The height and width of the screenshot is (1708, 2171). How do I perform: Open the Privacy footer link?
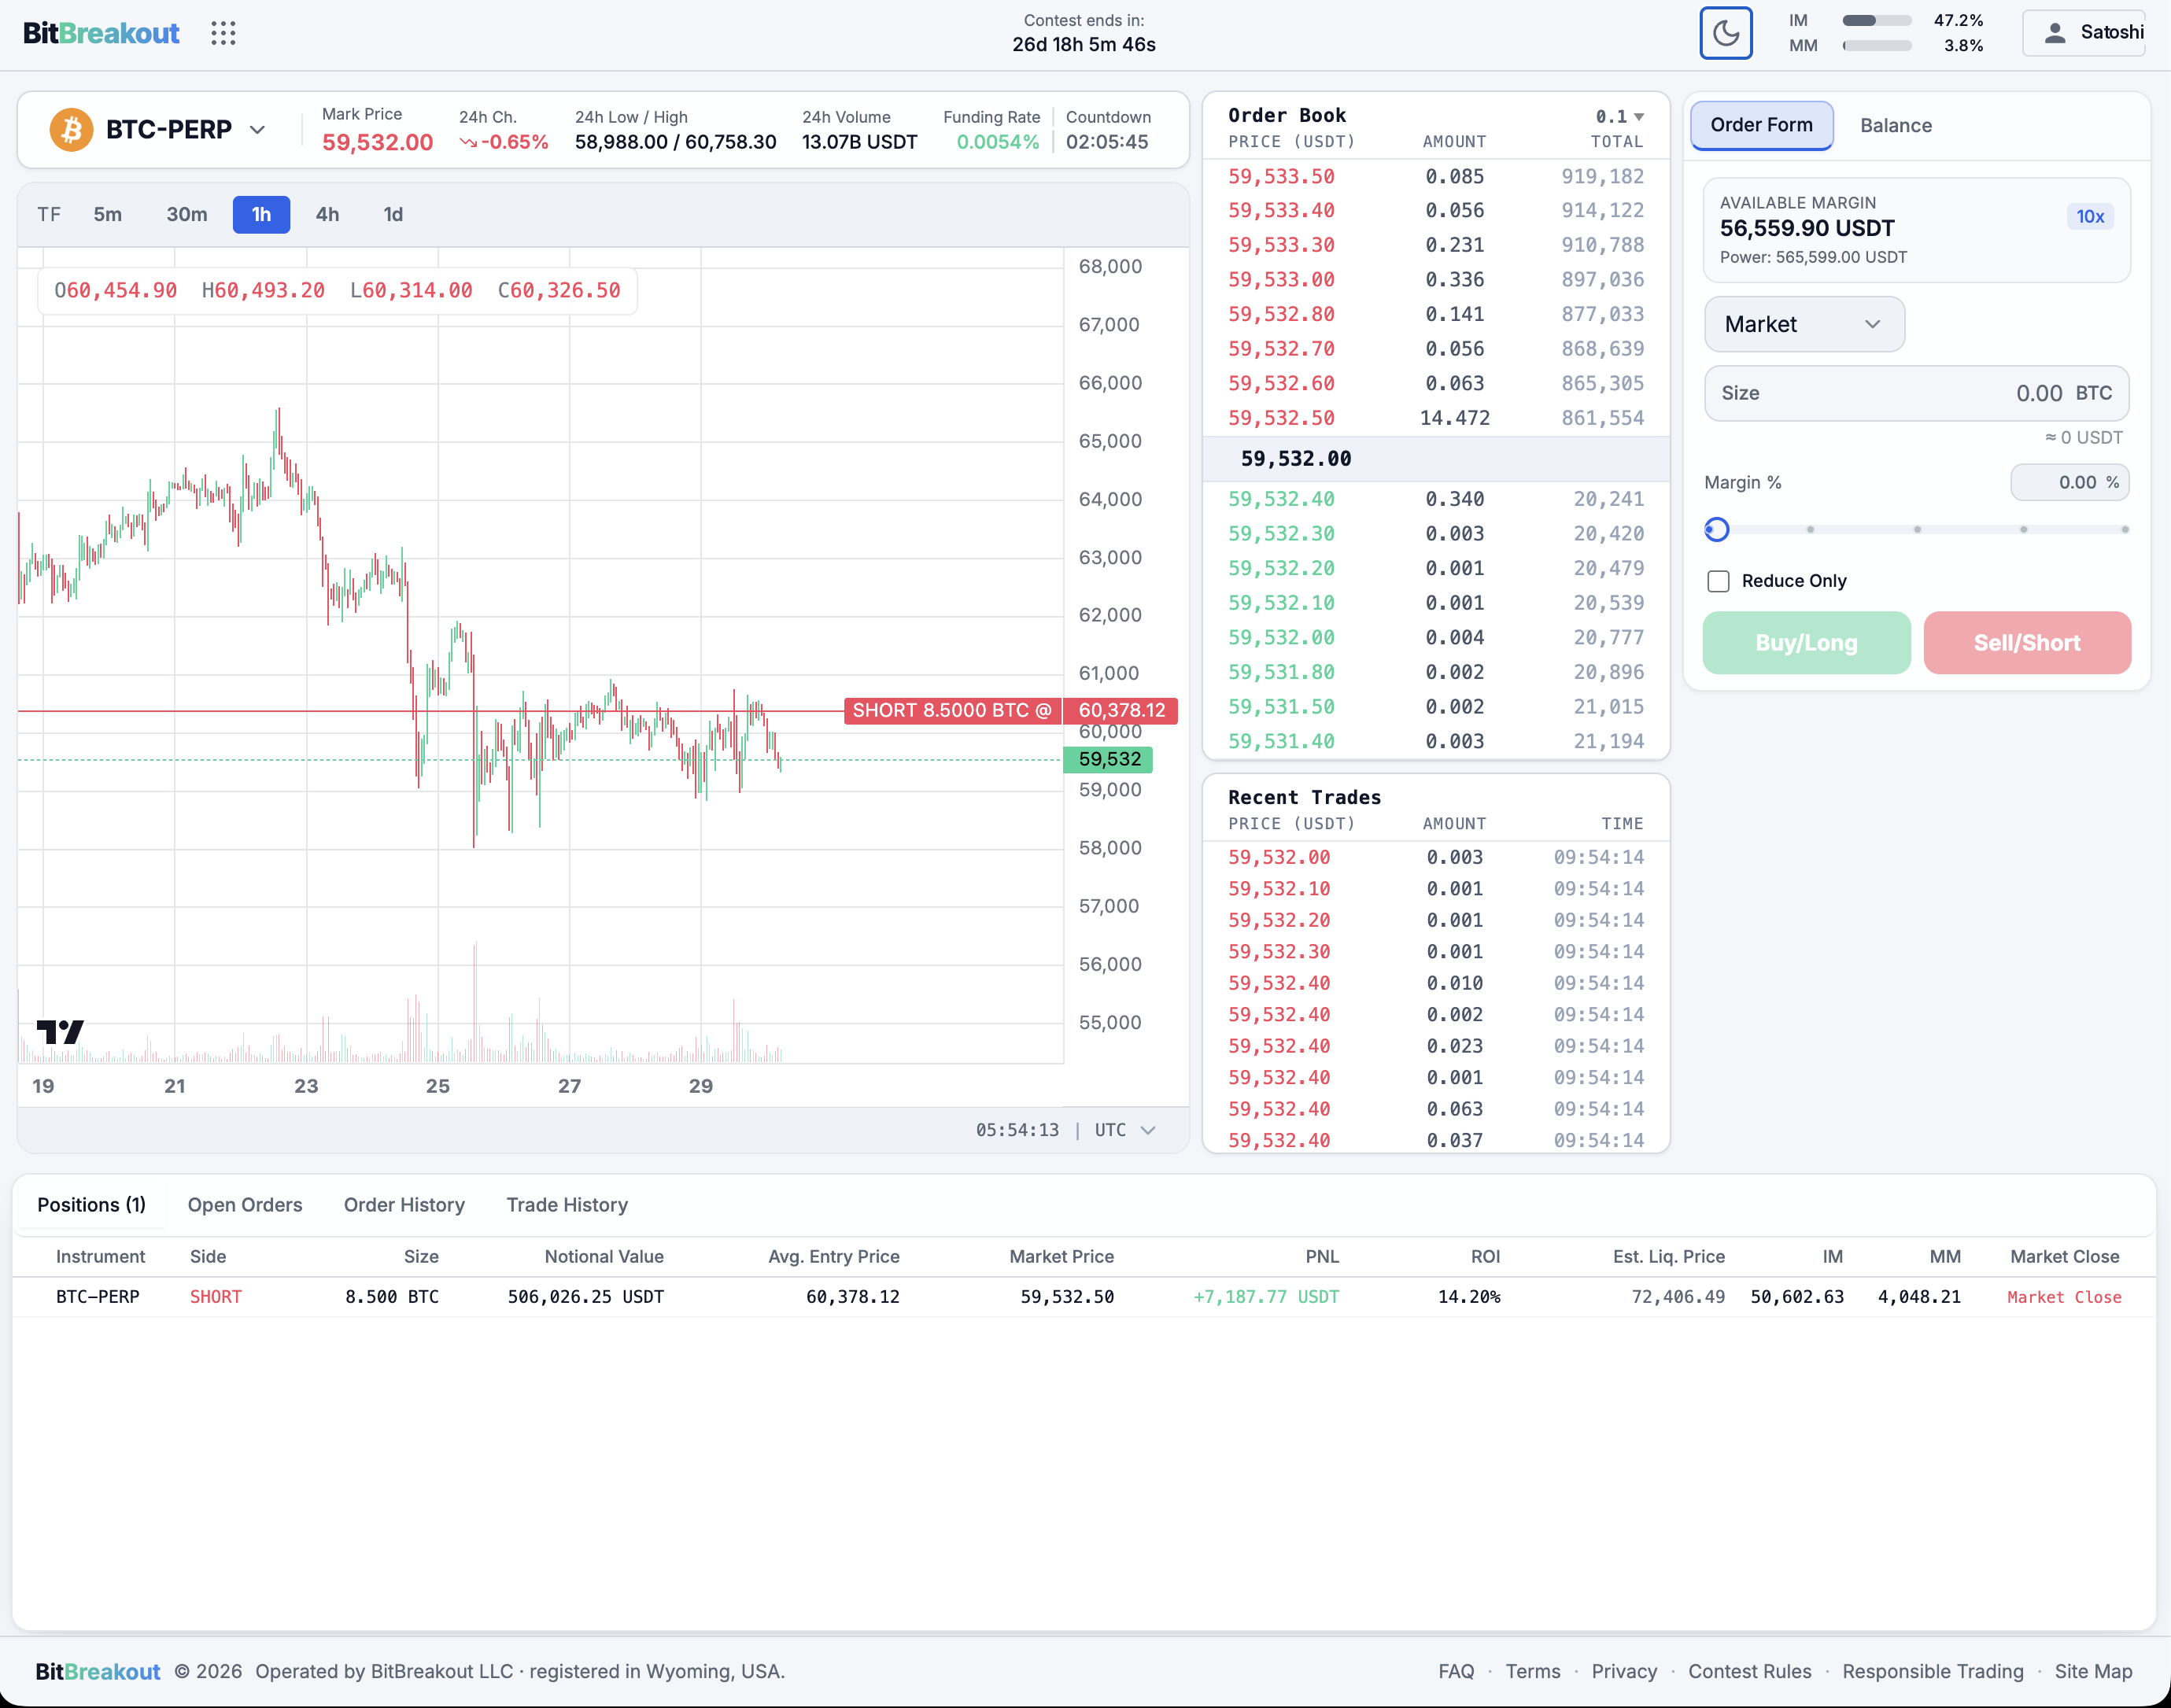click(x=1624, y=1671)
